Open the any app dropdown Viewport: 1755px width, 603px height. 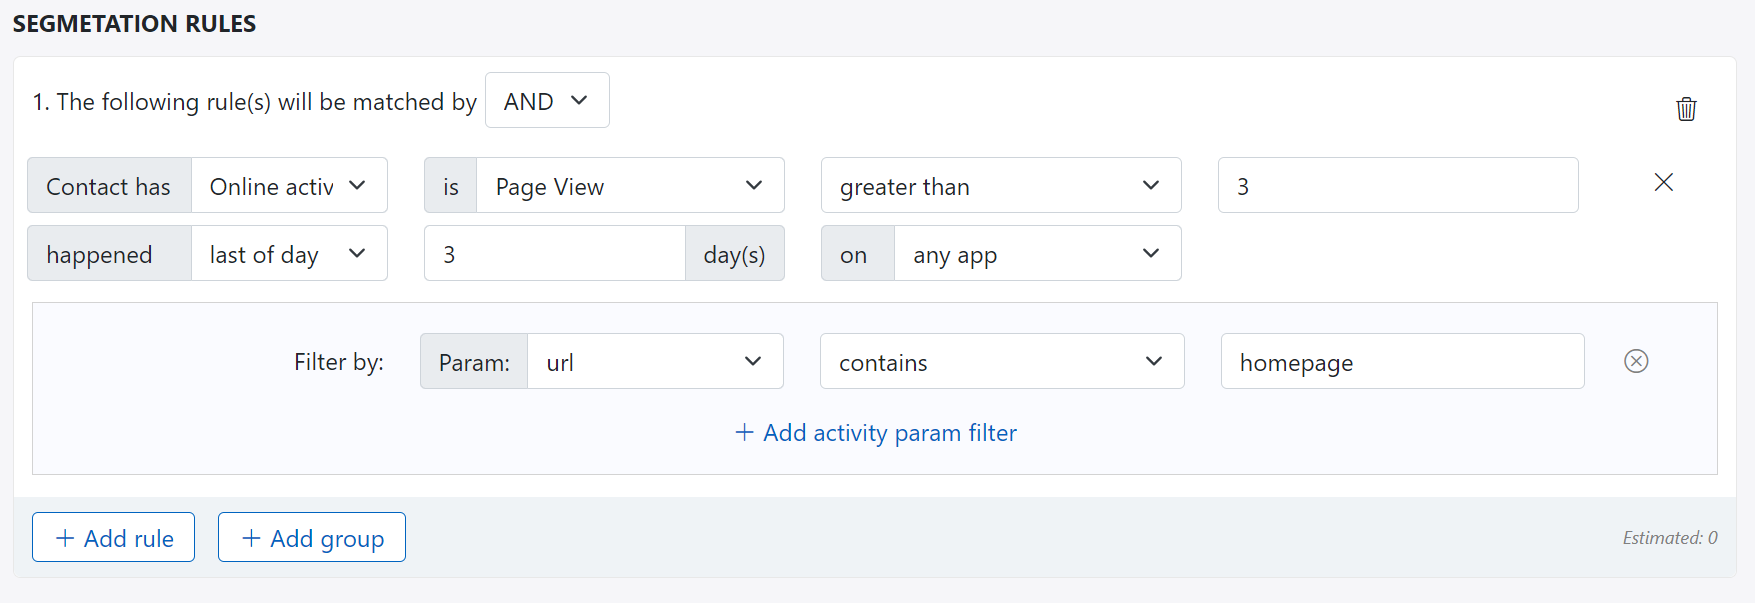tap(1037, 254)
